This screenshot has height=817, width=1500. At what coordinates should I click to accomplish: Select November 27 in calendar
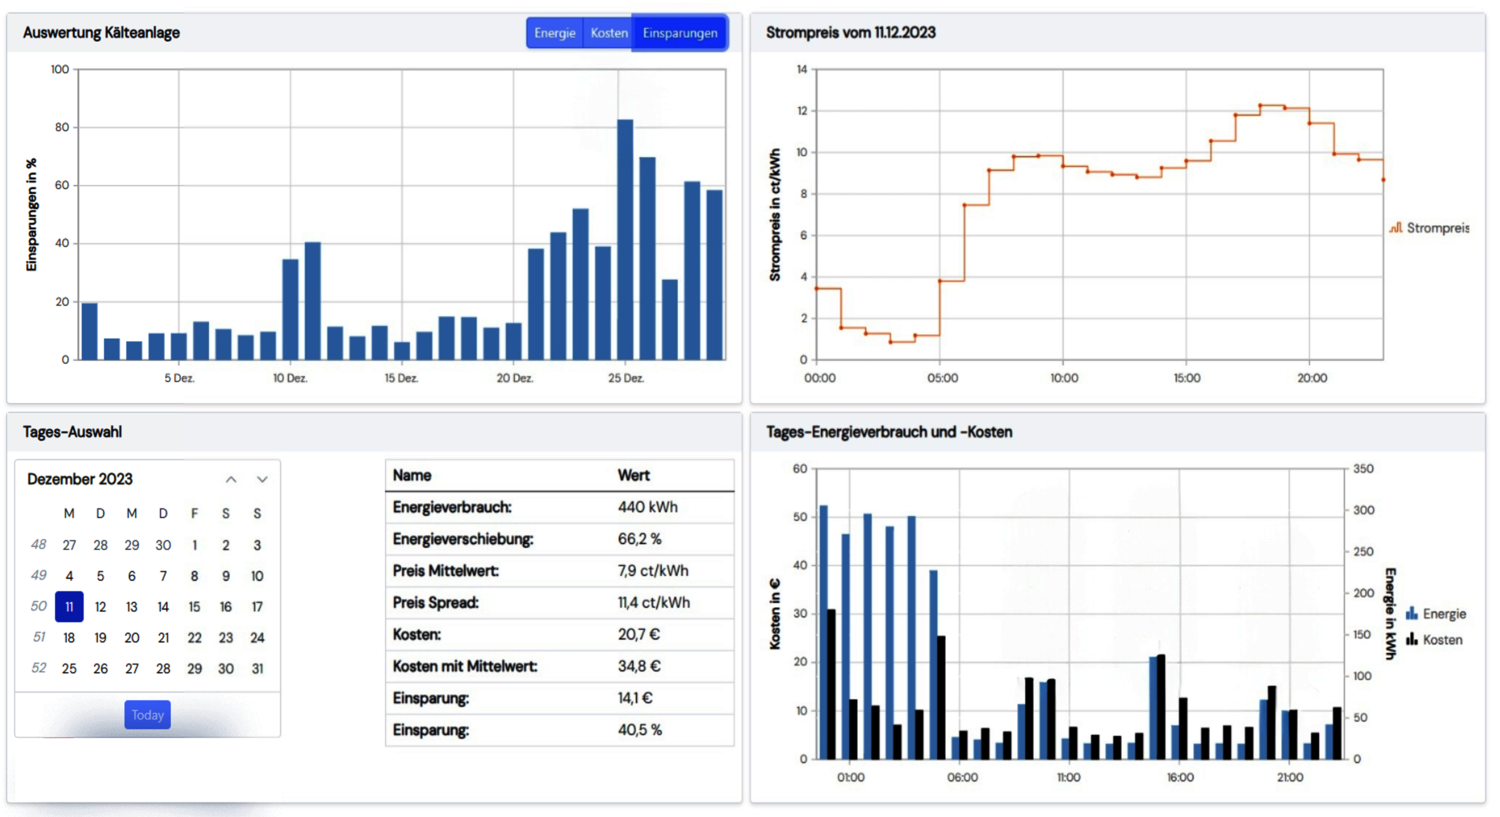(69, 546)
